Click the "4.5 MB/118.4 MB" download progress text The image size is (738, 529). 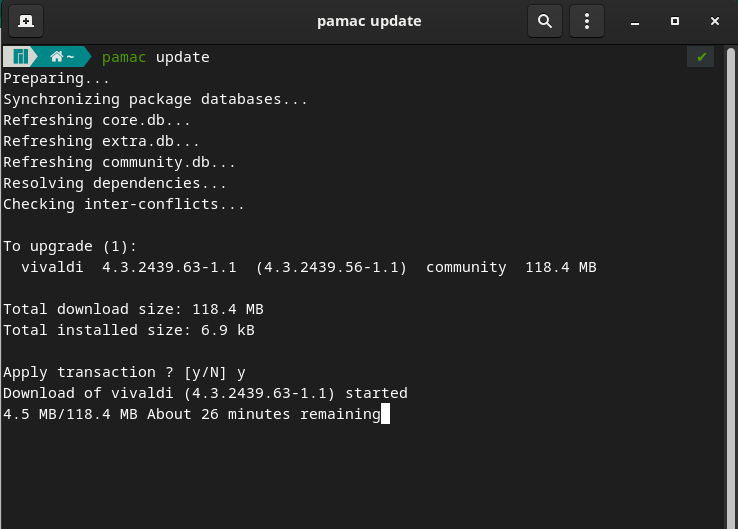click(70, 414)
